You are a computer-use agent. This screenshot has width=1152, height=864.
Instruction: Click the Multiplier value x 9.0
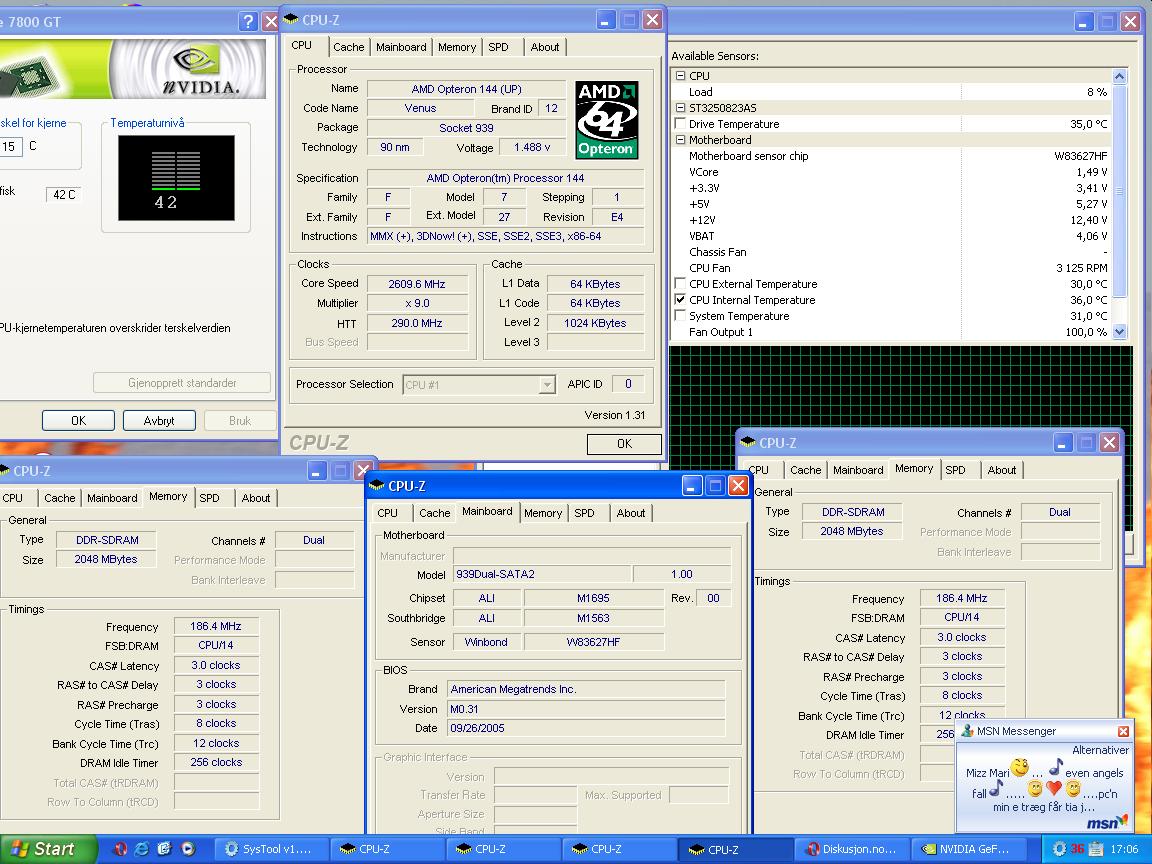coord(417,303)
